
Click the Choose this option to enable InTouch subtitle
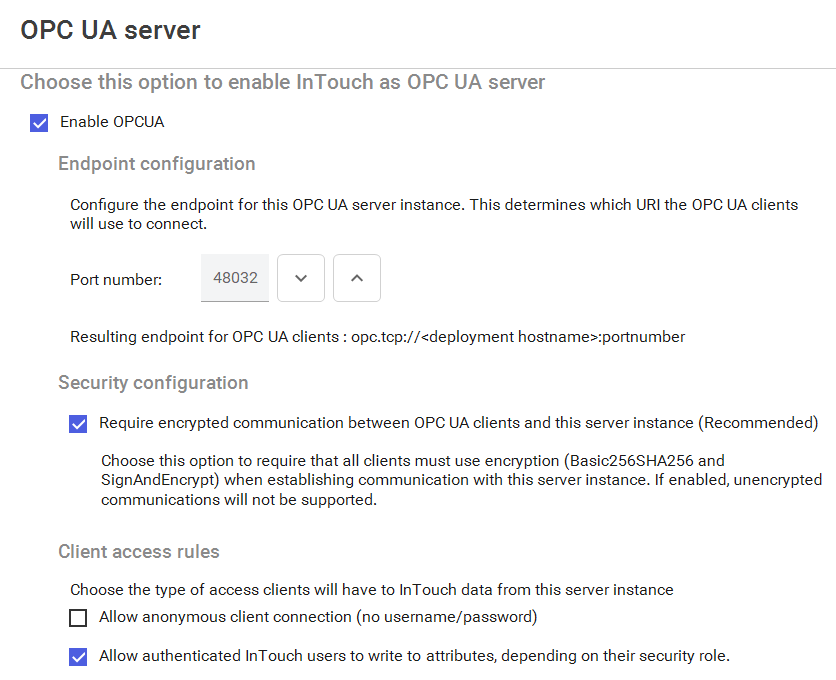[x=283, y=82]
